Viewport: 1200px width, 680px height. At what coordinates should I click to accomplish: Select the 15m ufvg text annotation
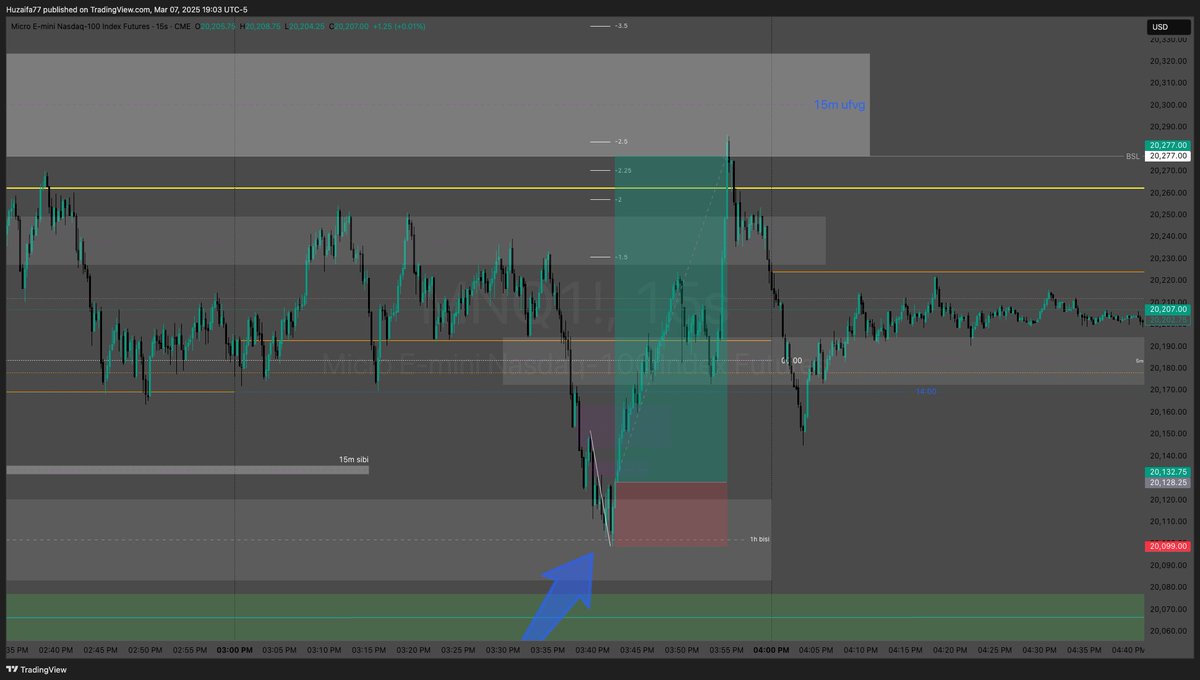839,104
